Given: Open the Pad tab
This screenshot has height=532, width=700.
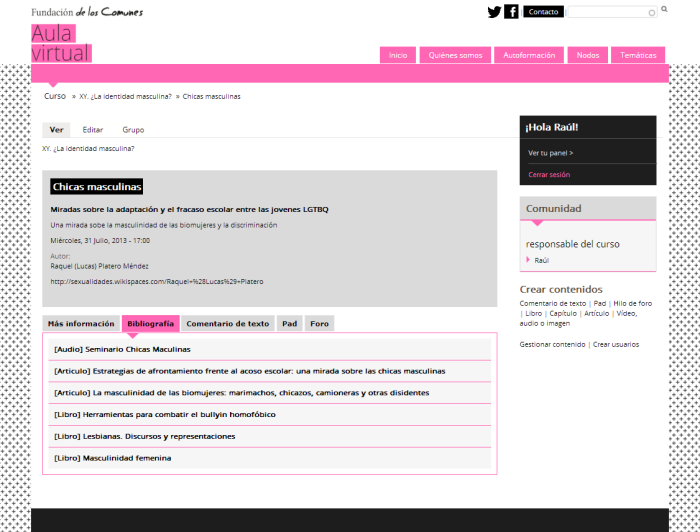Looking at the screenshot, I should coord(289,324).
